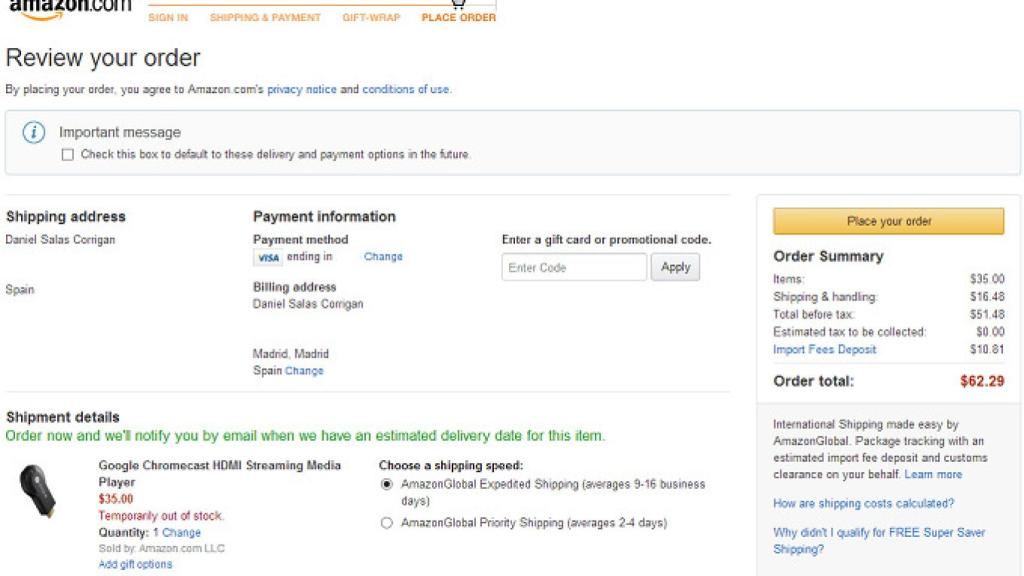Image resolution: width=1024 pixels, height=576 pixels.
Task: Change the item quantity
Action: (x=181, y=533)
